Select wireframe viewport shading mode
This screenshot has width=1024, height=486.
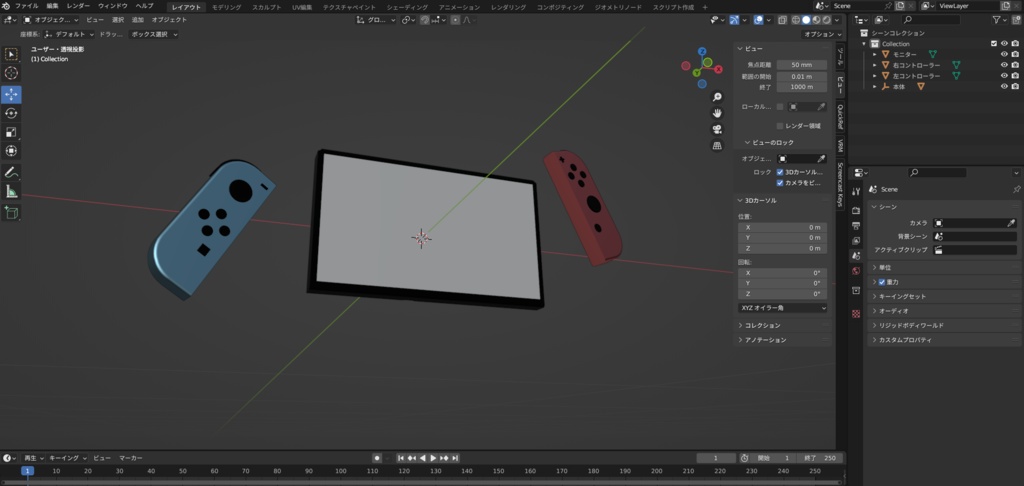[x=796, y=20]
